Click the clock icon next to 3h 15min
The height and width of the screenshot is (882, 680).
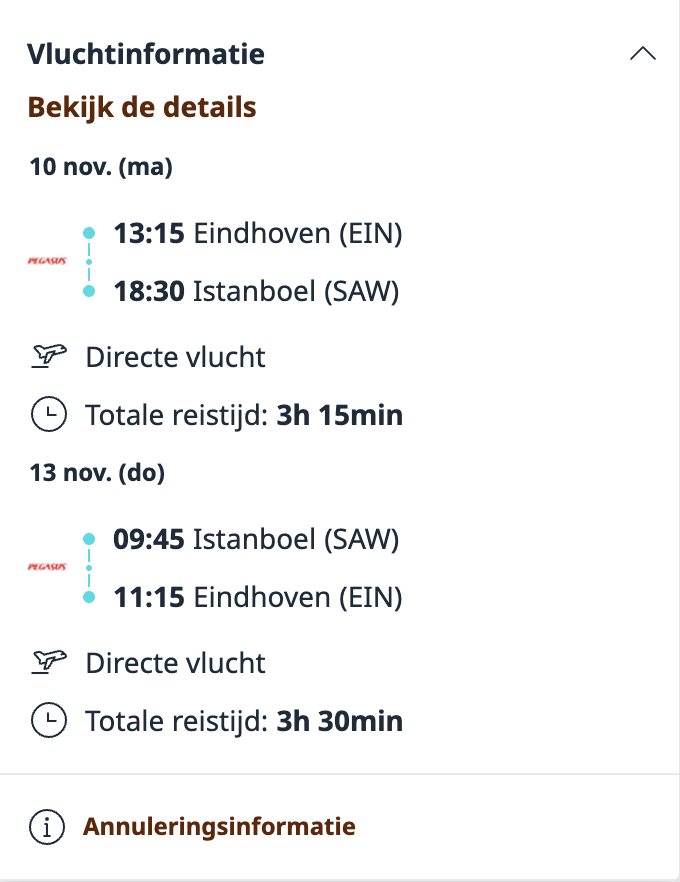pos(48,414)
